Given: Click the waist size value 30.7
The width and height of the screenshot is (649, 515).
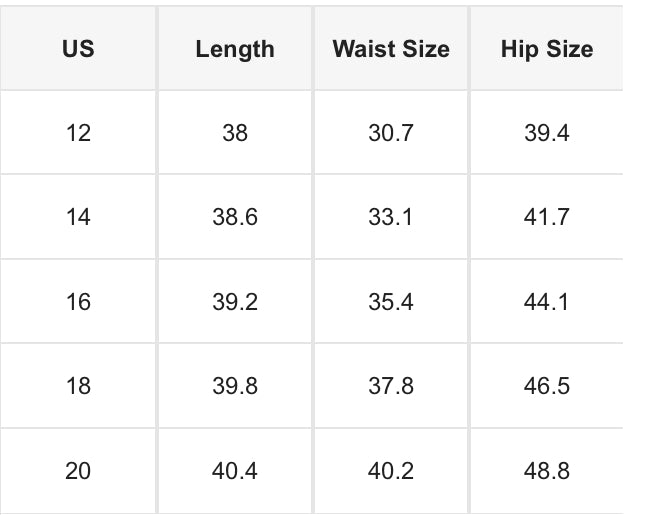Looking at the screenshot, I should 391,133.
